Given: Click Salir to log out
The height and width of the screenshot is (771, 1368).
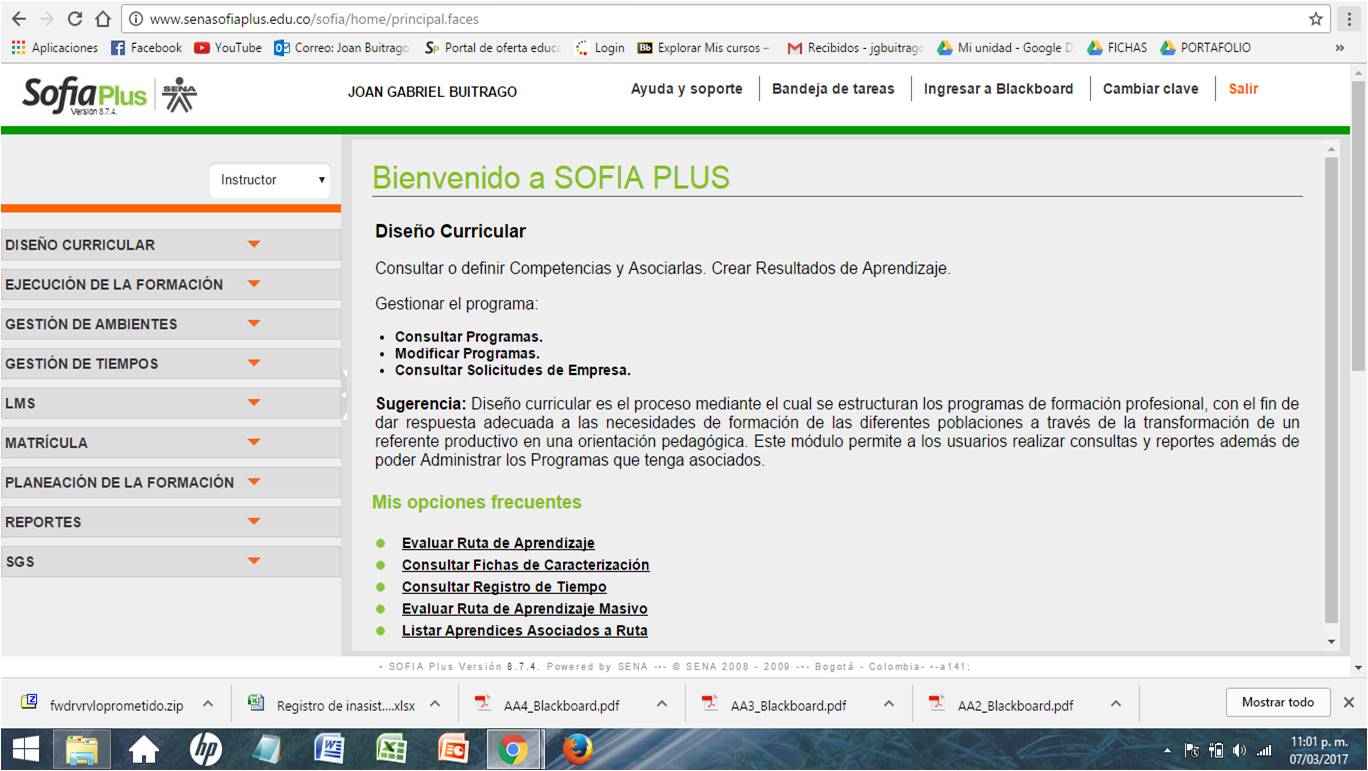Looking at the screenshot, I should (1243, 89).
